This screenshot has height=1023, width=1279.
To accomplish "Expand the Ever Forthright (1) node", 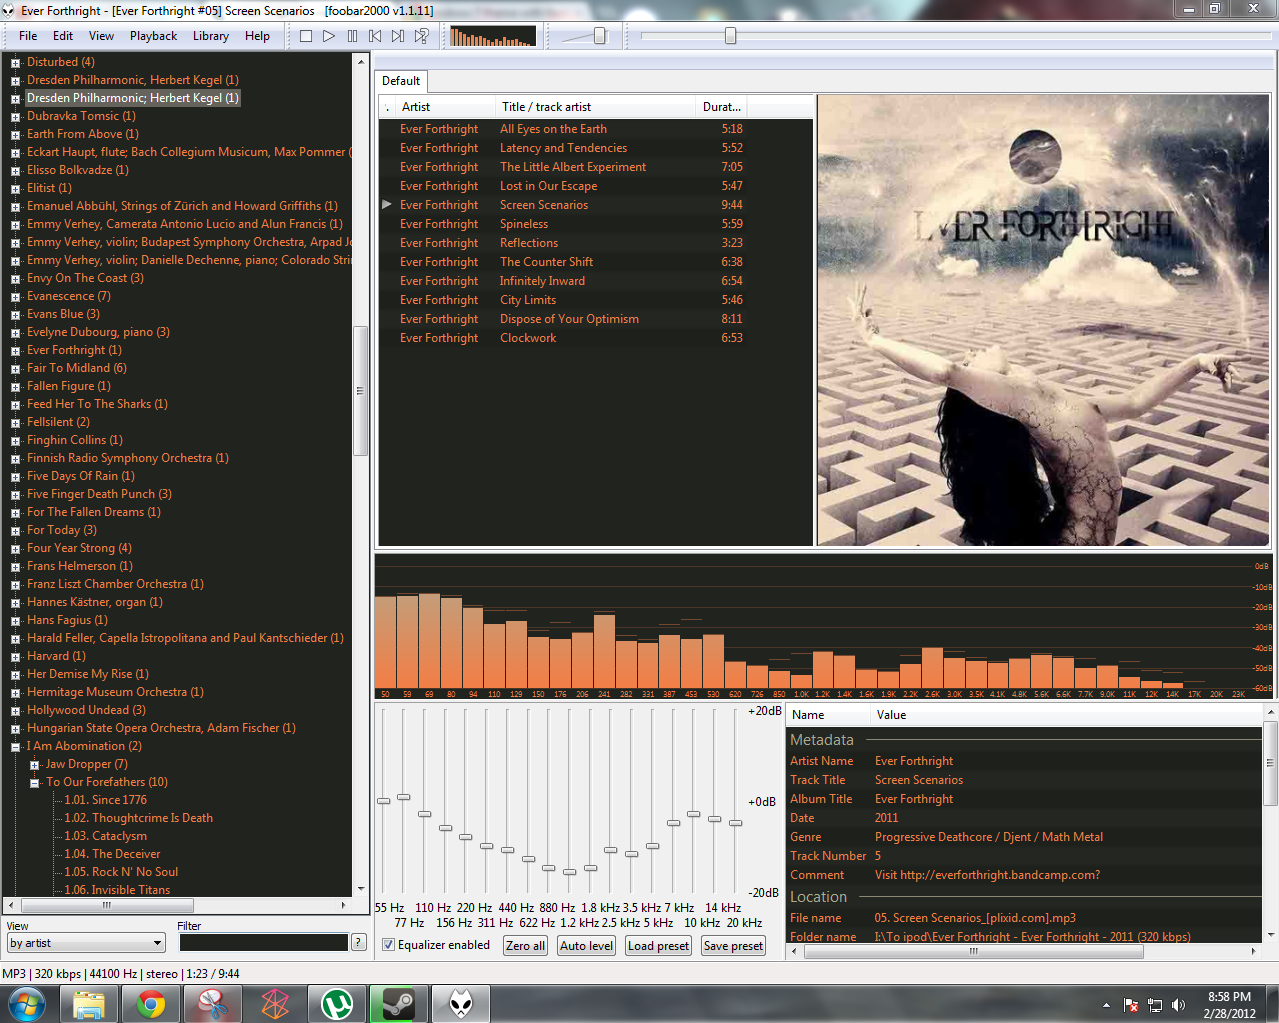I will pos(15,351).
